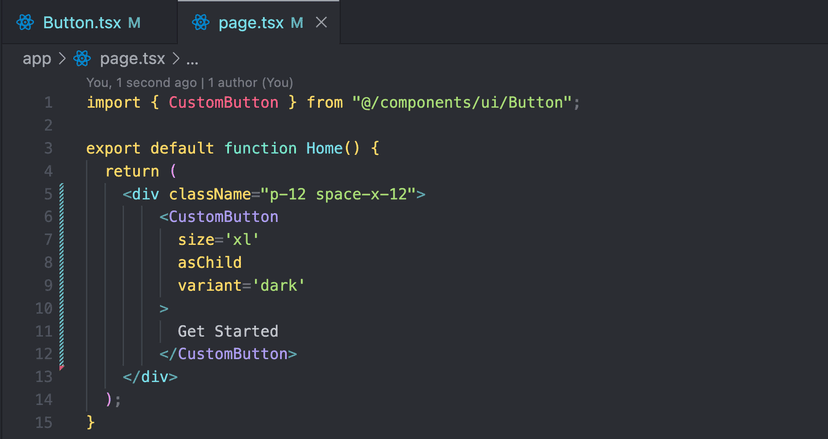Screen dimensions: 828x439
Task: Click the React icon in the breadcrumb
Action: [x=83, y=59]
